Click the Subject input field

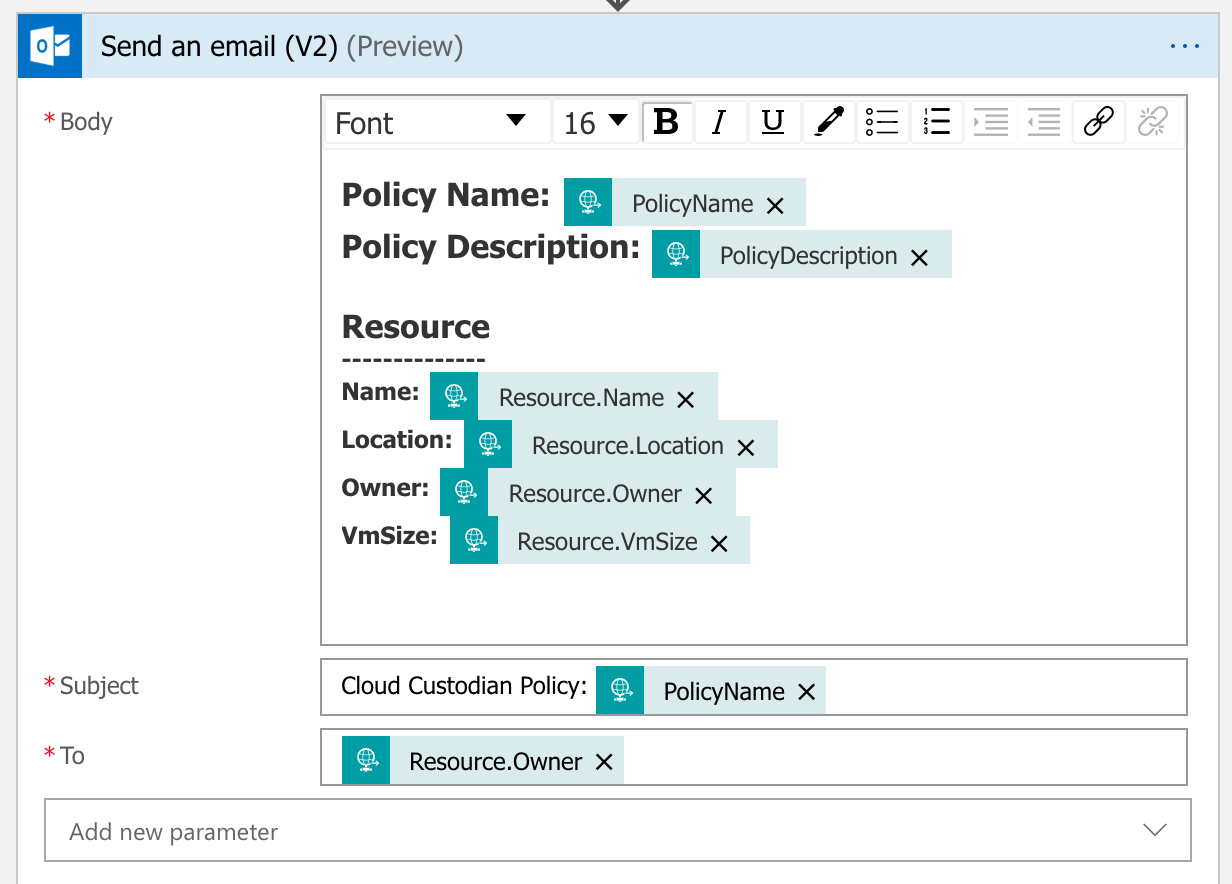click(x=754, y=687)
